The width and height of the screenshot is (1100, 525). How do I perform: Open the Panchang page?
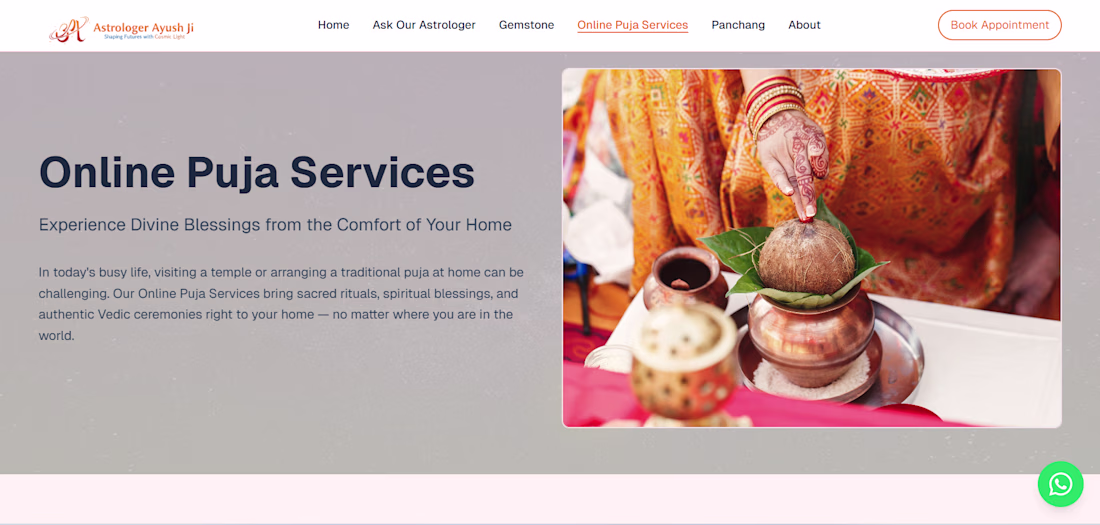(x=738, y=25)
